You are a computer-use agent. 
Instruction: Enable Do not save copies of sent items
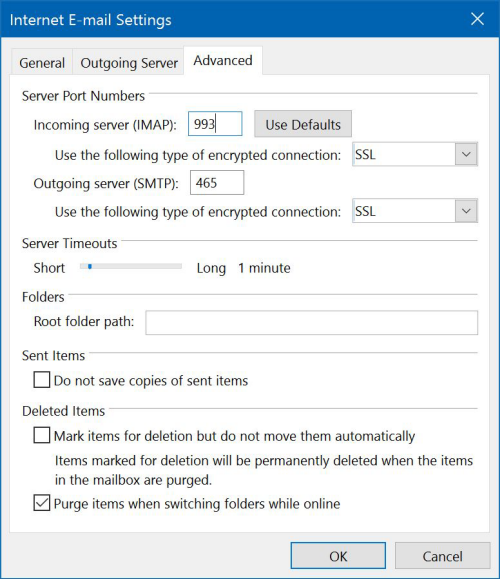(41, 380)
